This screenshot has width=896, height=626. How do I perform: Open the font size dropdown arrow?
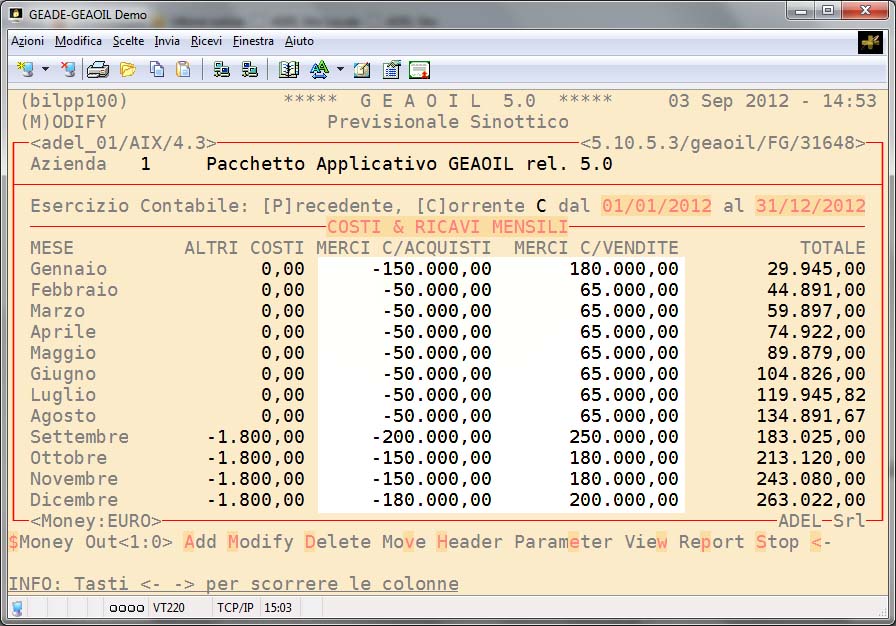[x=340, y=69]
